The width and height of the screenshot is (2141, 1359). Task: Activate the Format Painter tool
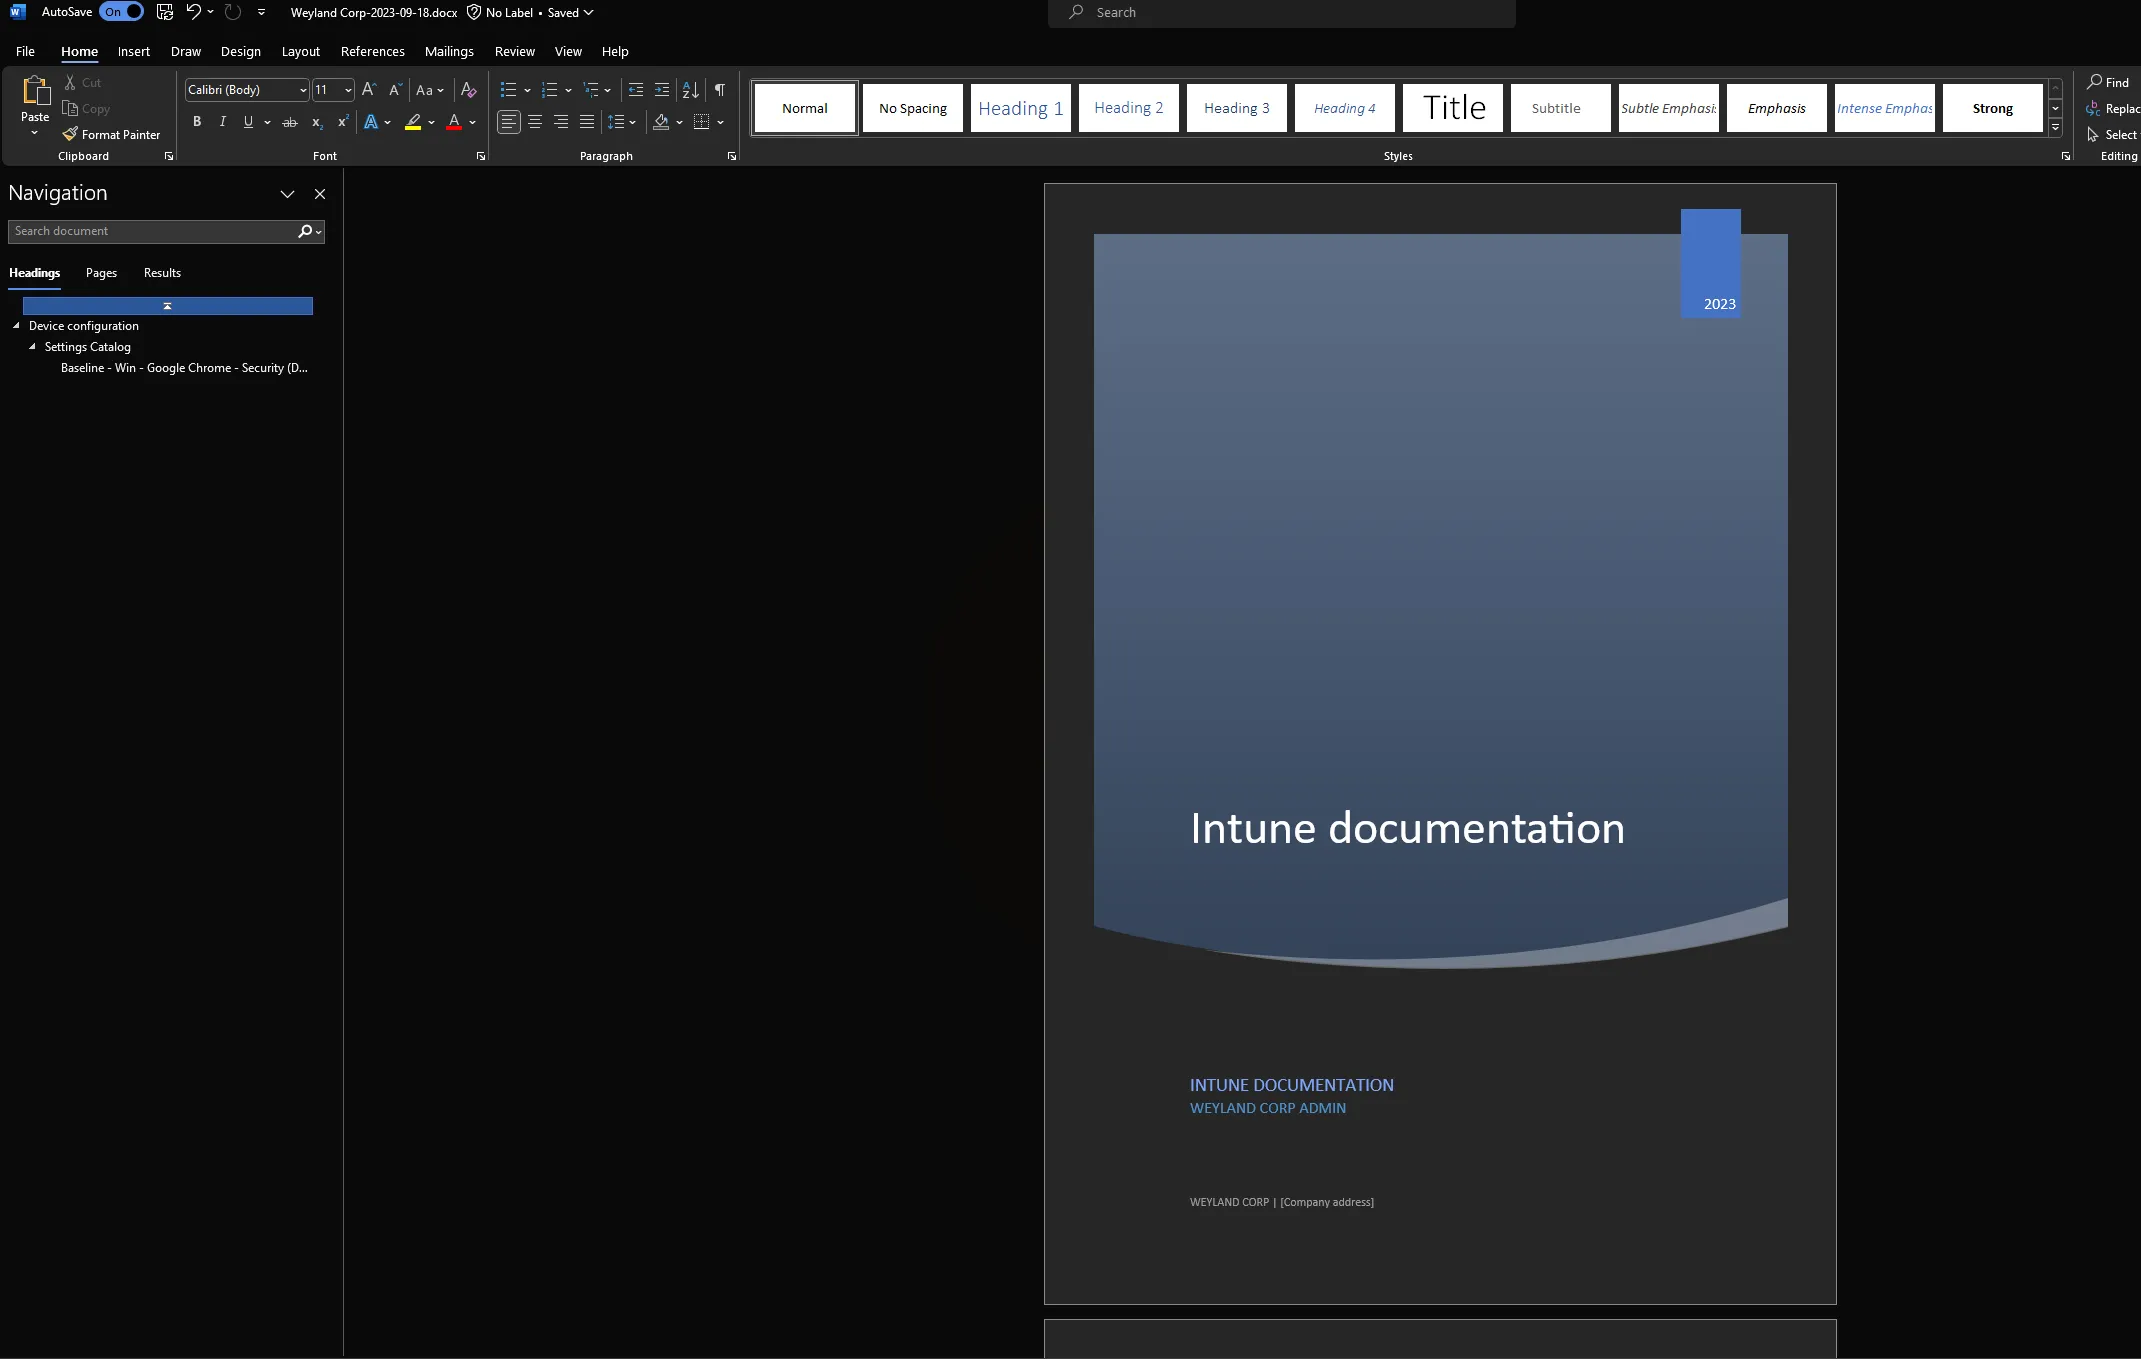pyautogui.click(x=111, y=134)
